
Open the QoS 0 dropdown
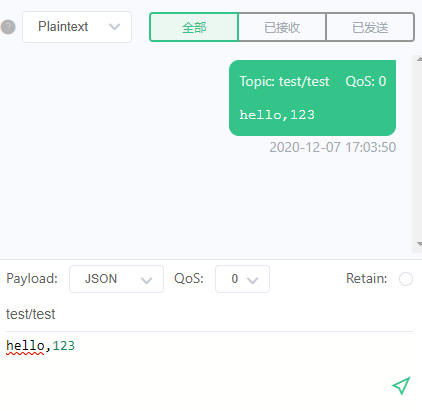(x=242, y=279)
